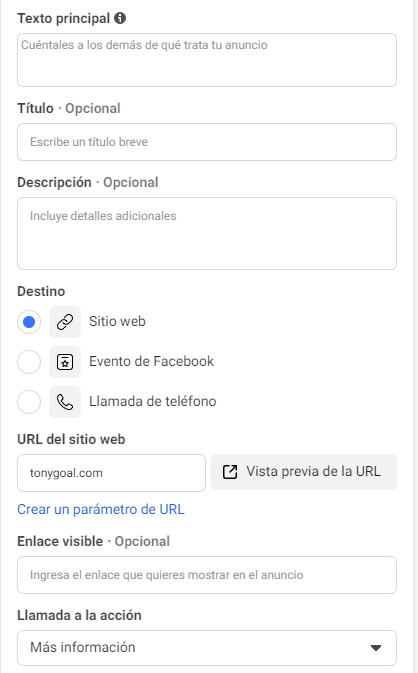Click the Sitio web destination label
This screenshot has height=673, width=418.
click(x=117, y=321)
